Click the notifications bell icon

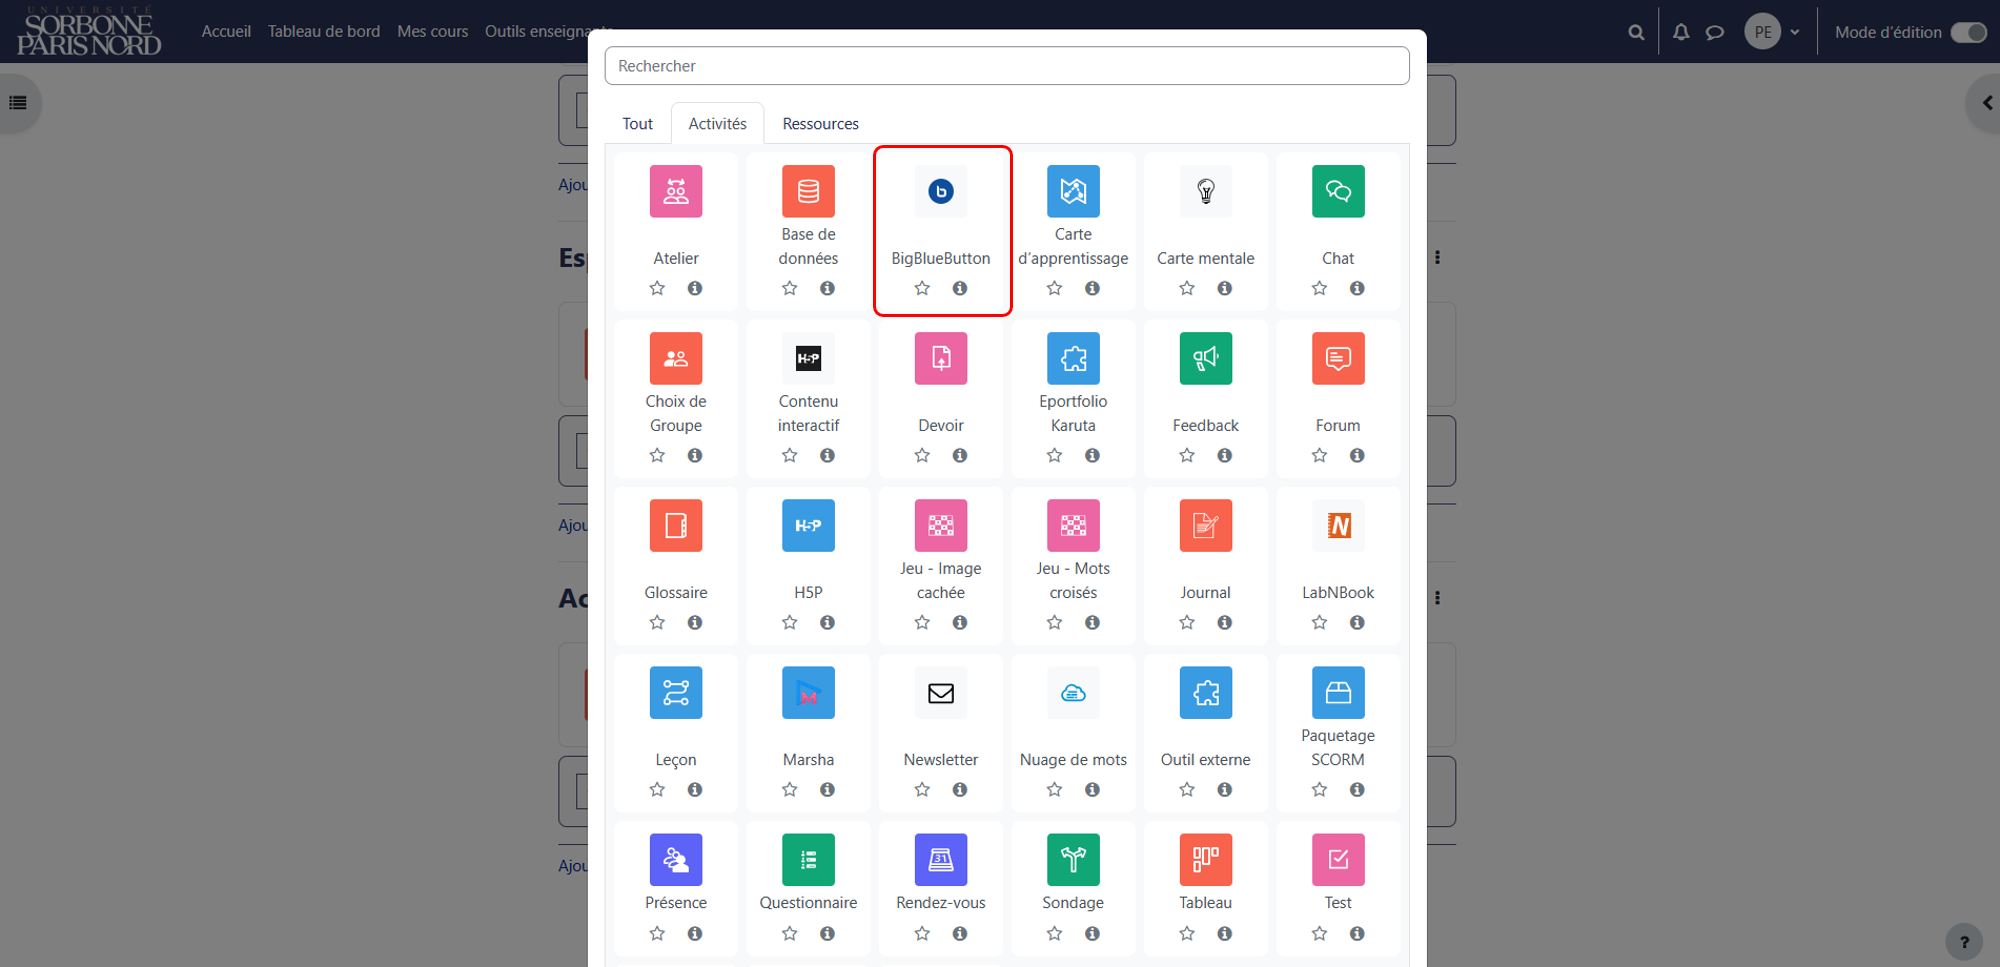(x=1681, y=32)
